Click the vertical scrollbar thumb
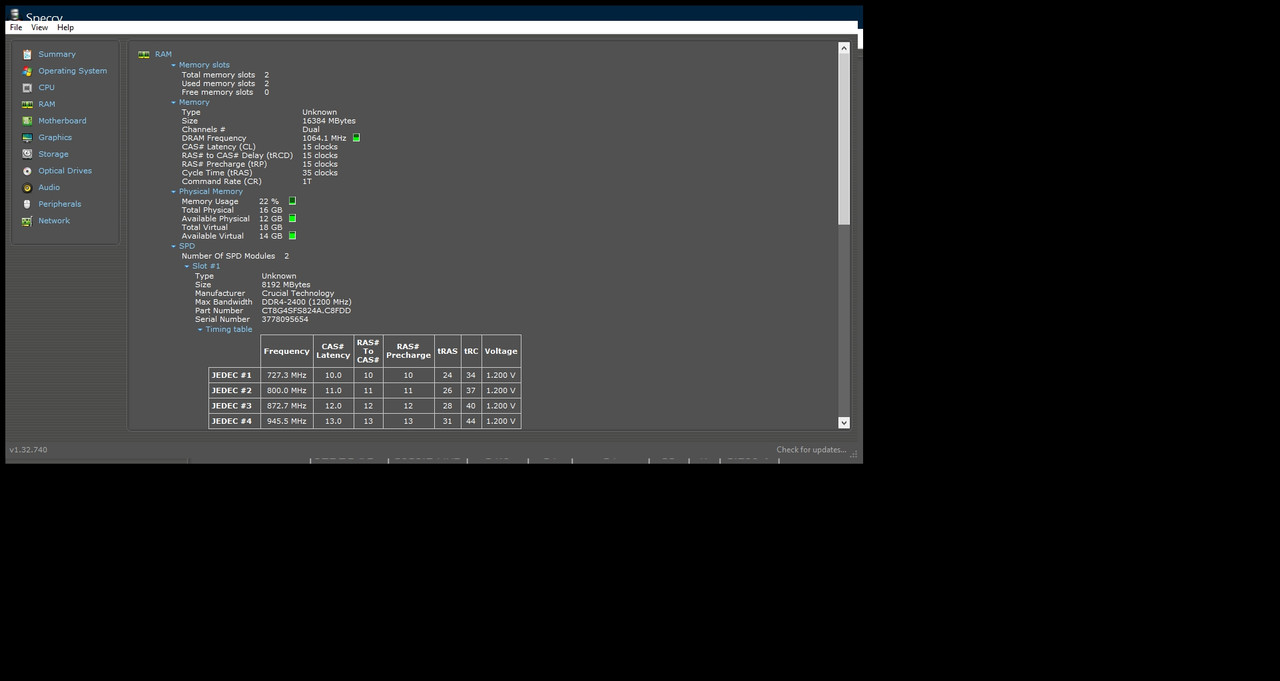Image resolution: width=1280 pixels, height=681 pixels. click(843, 139)
